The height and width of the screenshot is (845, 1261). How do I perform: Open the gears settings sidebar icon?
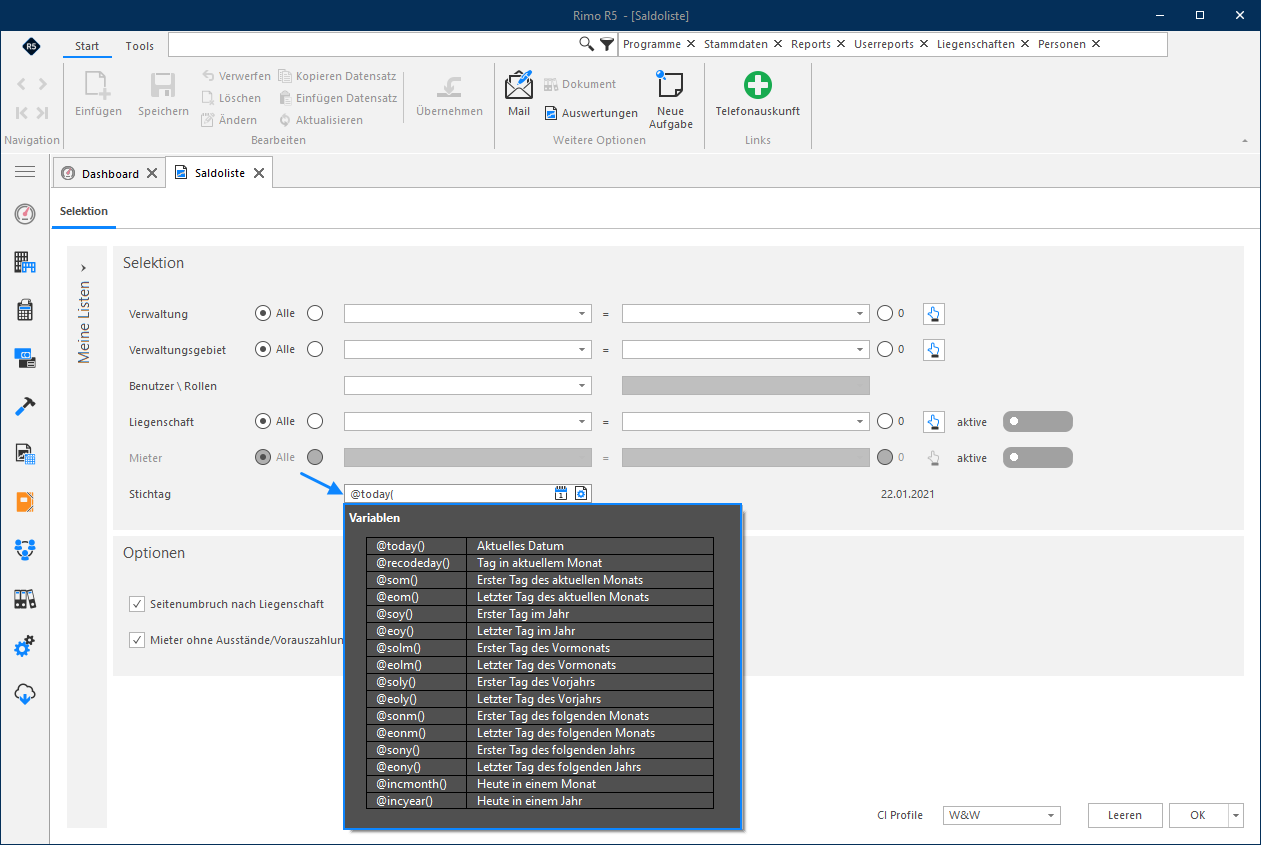coord(25,646)
